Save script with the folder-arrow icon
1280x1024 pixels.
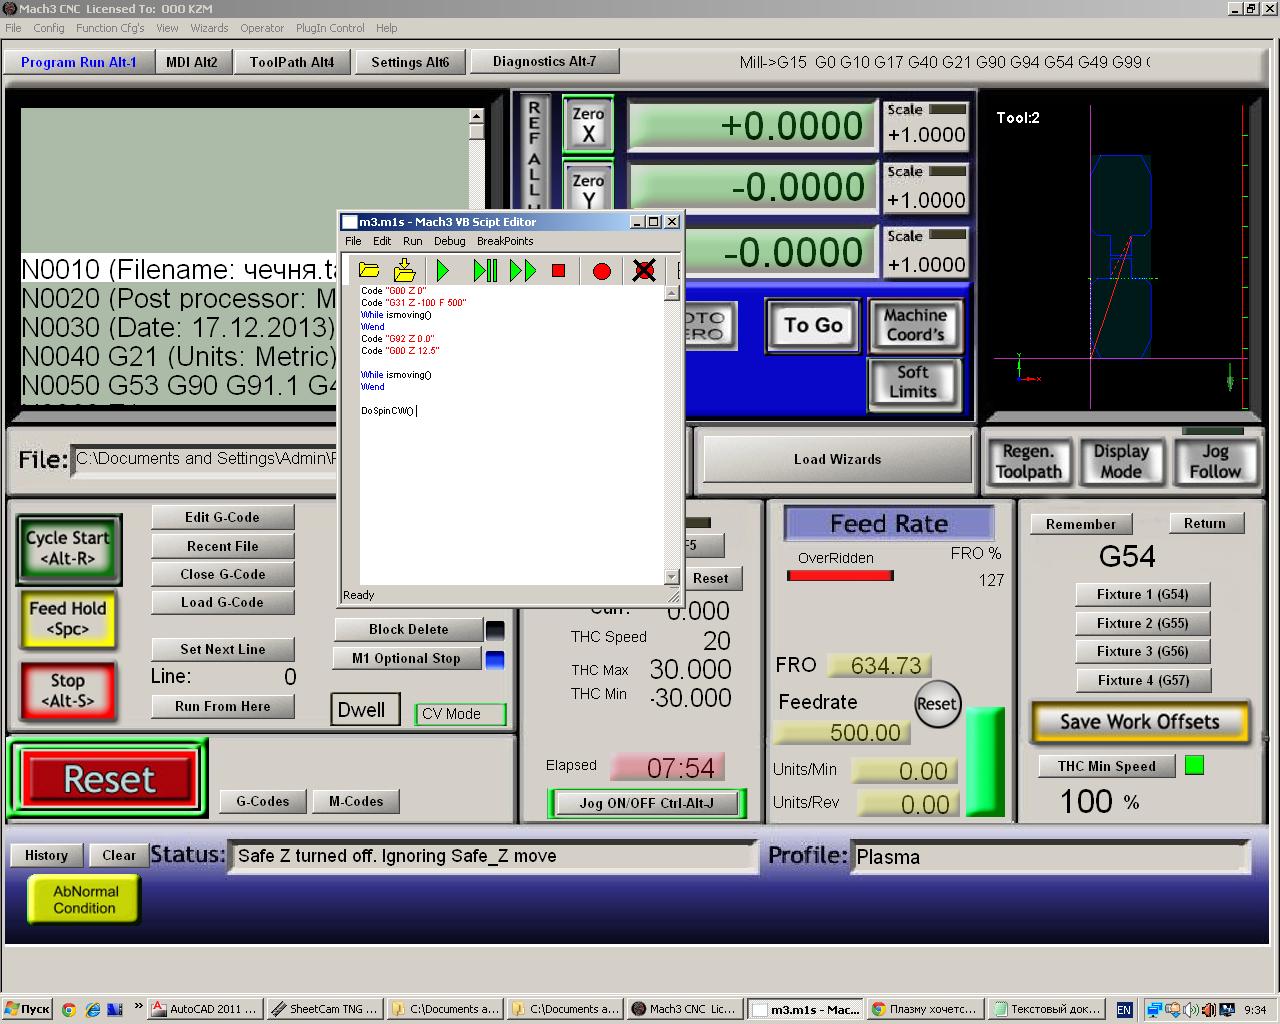[x=404, y=270]
